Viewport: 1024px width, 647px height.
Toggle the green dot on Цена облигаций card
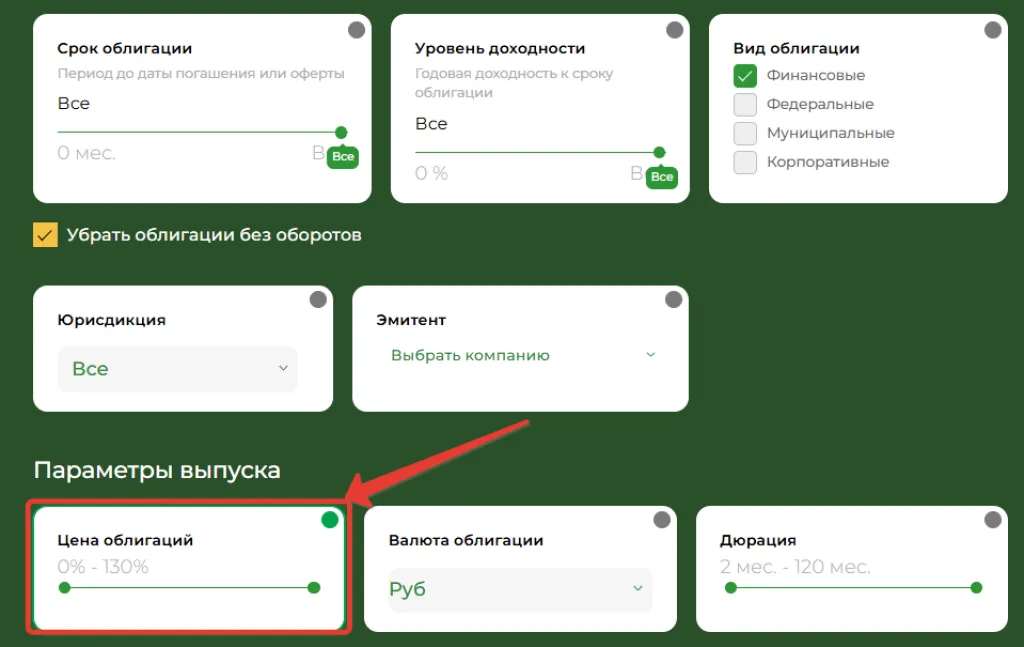tap(330, 520)
